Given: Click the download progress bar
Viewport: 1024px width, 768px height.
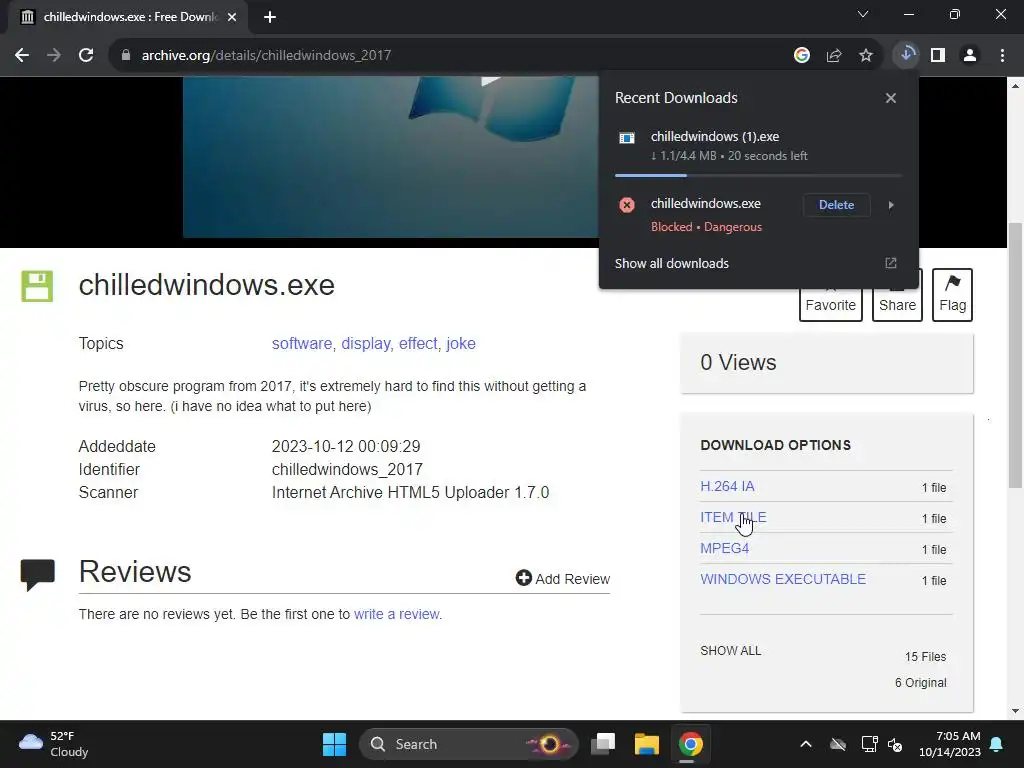Looking at the screenshot, I should [x=758, y=176].
